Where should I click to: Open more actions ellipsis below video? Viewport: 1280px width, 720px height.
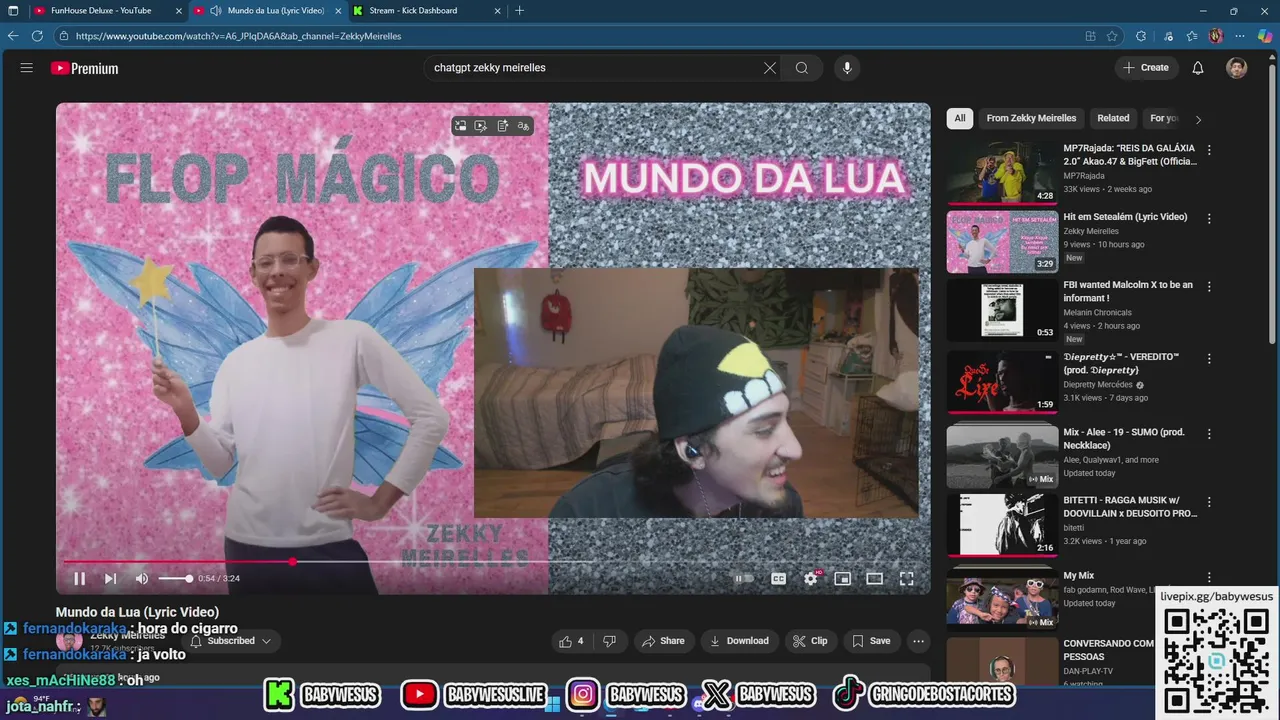pyautogui.click(x=918, y=641)
